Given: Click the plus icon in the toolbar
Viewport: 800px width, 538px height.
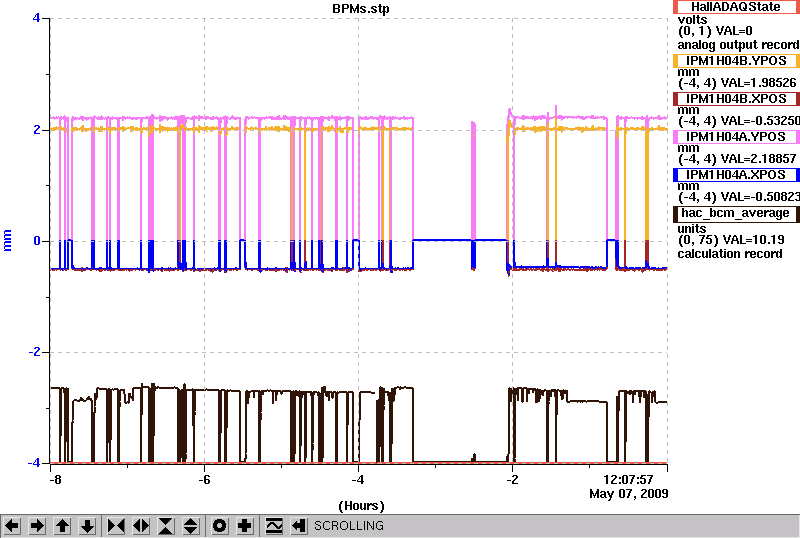Looking at the screenshot, I should click(244, 526).
